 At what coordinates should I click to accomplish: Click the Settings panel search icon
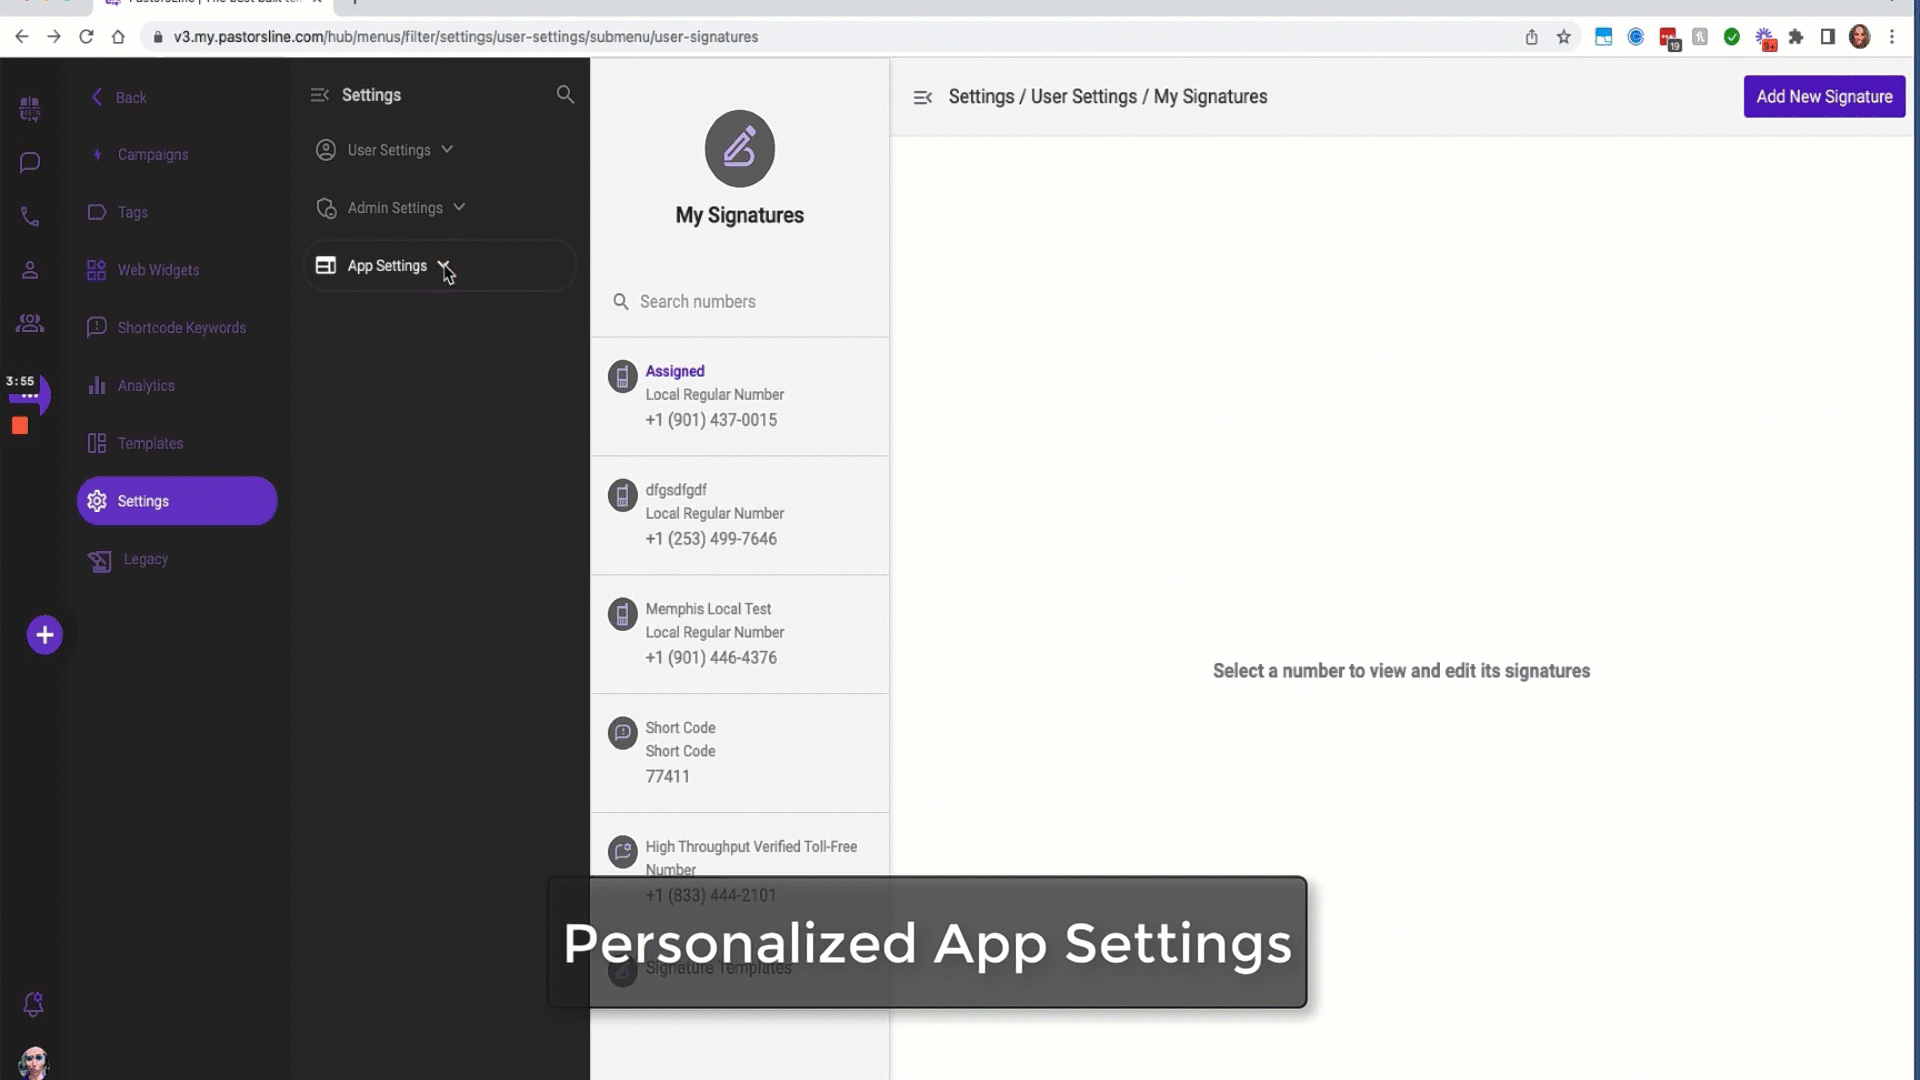point(565,94)
